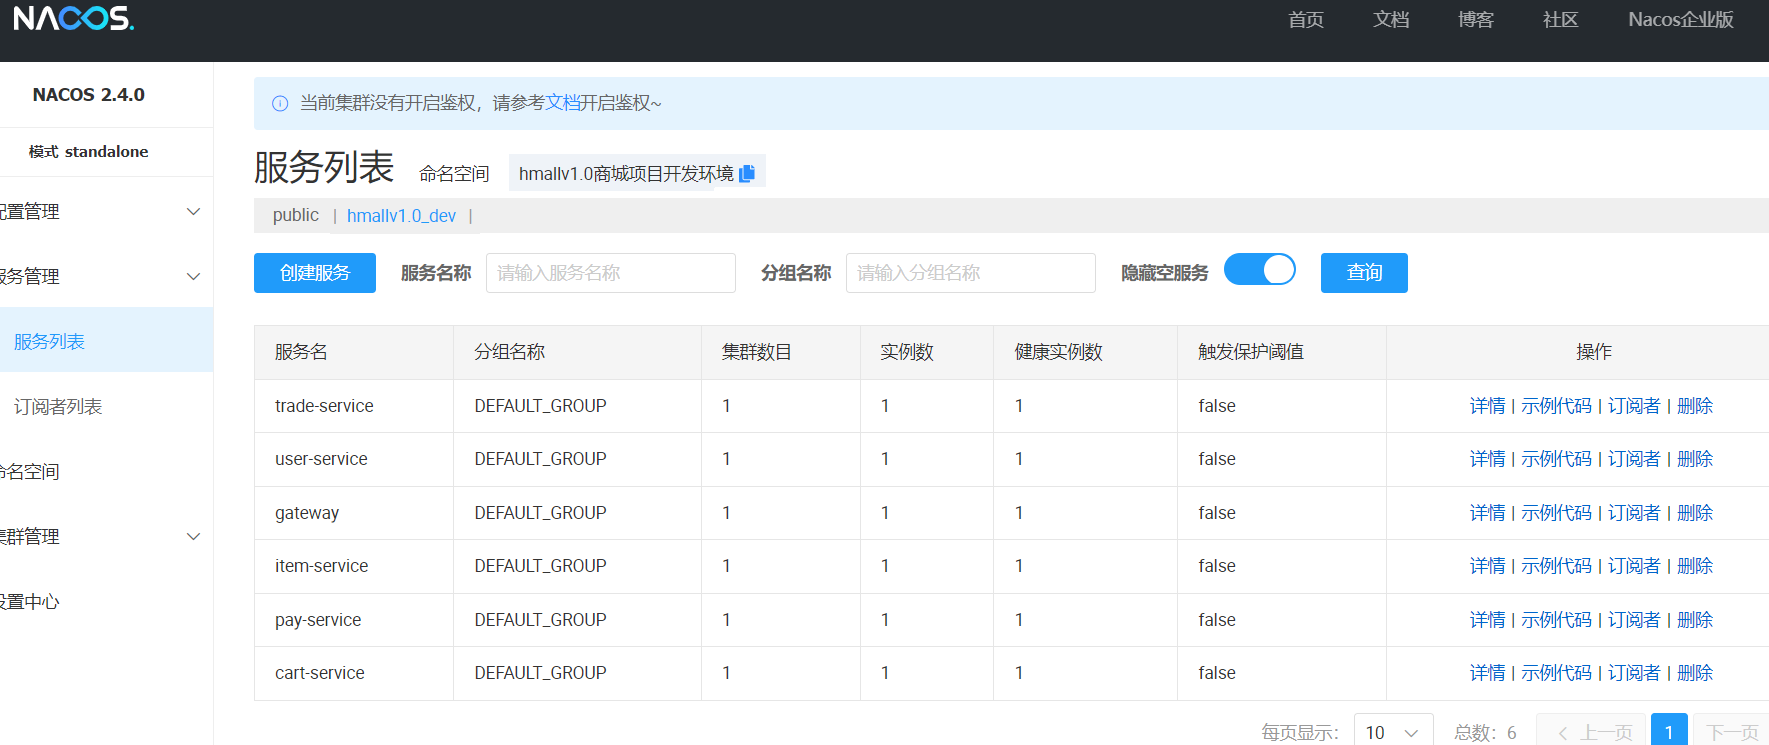Follow the 文档 link in the auth notice
Screen dimensions: 1769x745
coord(563,103)
